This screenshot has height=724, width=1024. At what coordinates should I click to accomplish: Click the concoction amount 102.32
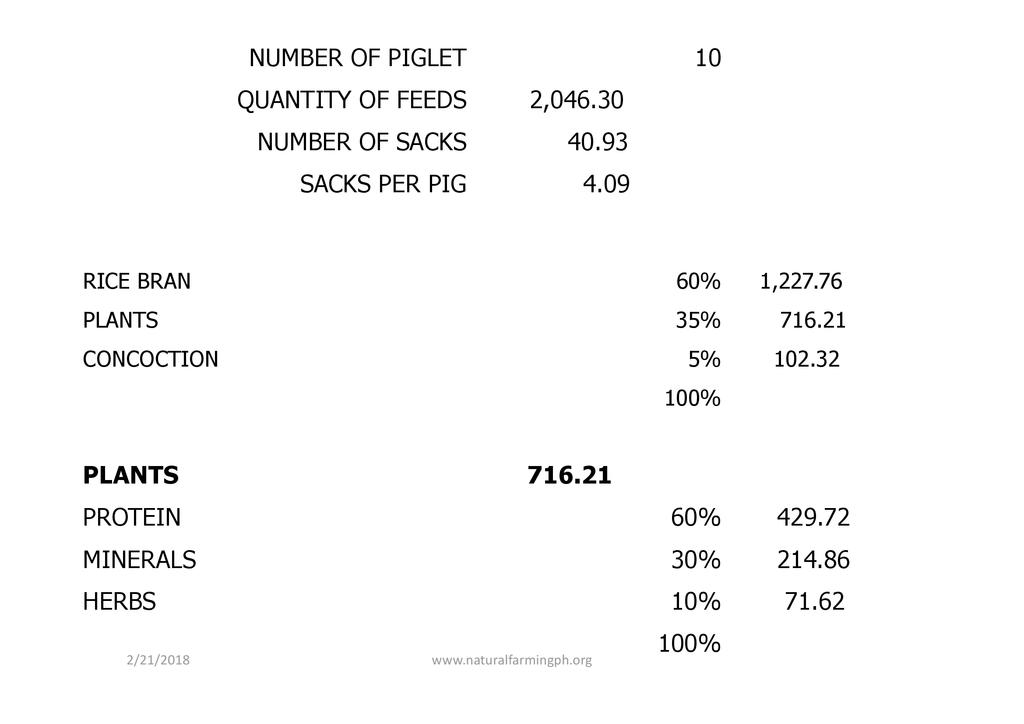806,359
